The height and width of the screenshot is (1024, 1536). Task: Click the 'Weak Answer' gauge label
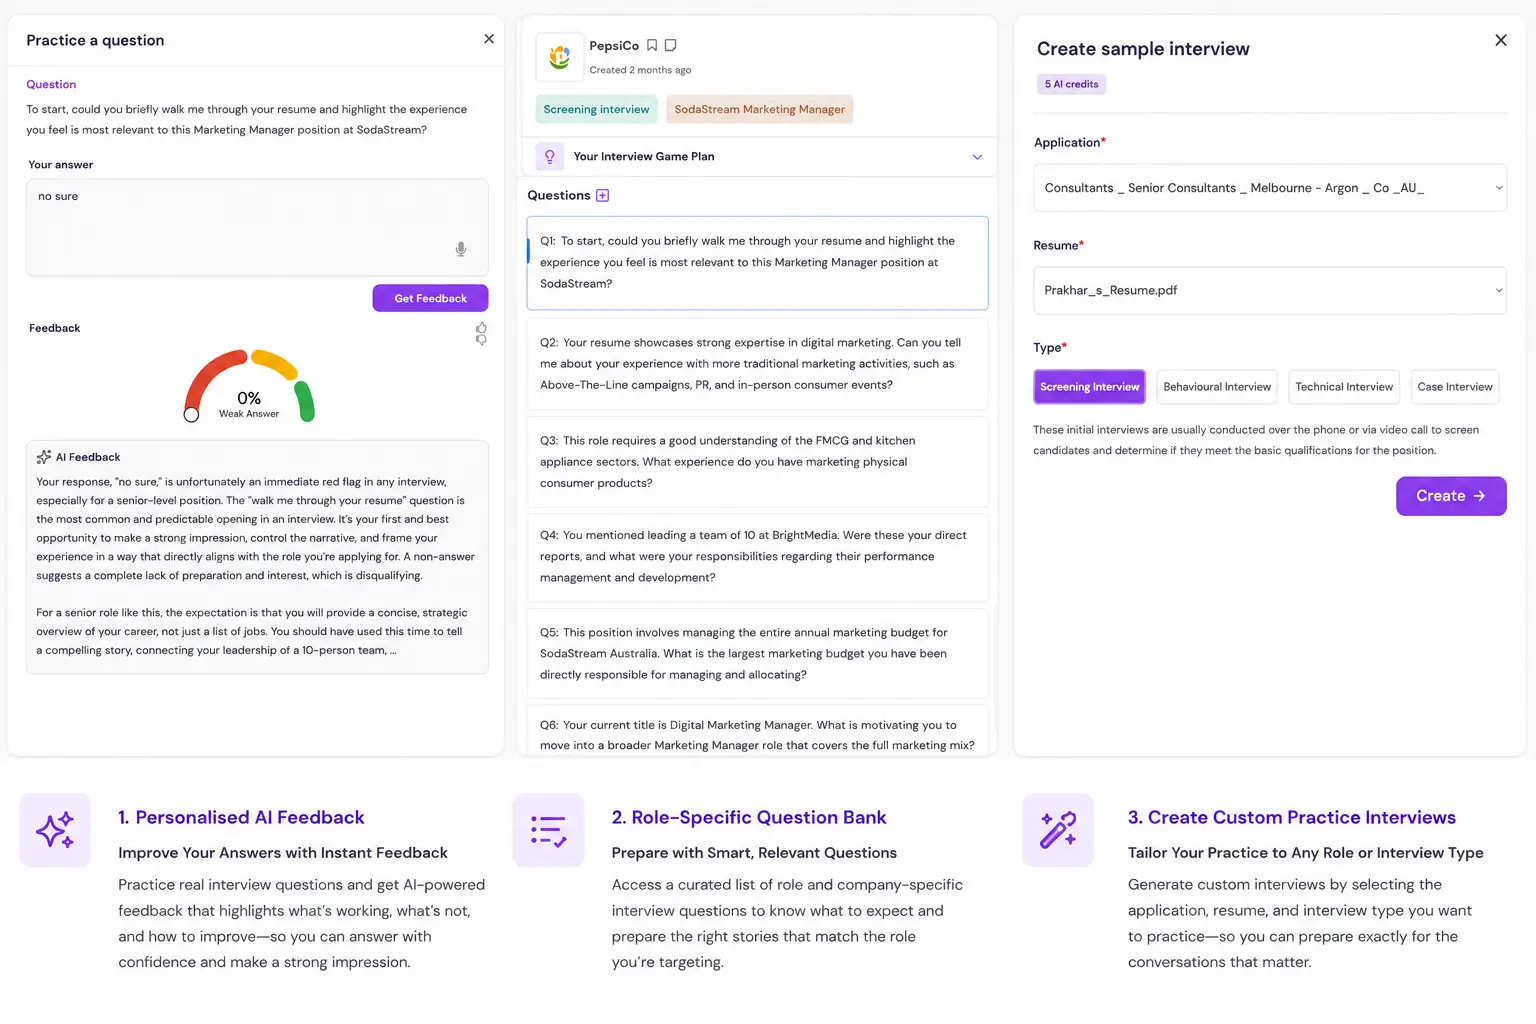249,414
